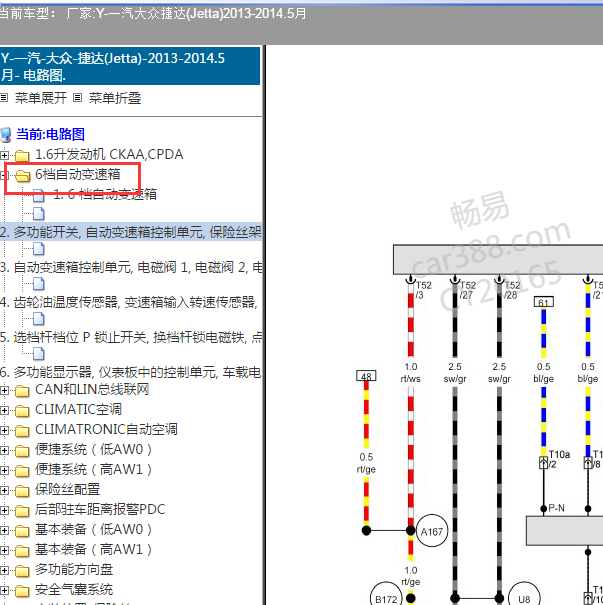Open 5. 选档杆档位 P 锁止开关 page
The width and height of the screenshot is (603, 605).
point(131,338)
